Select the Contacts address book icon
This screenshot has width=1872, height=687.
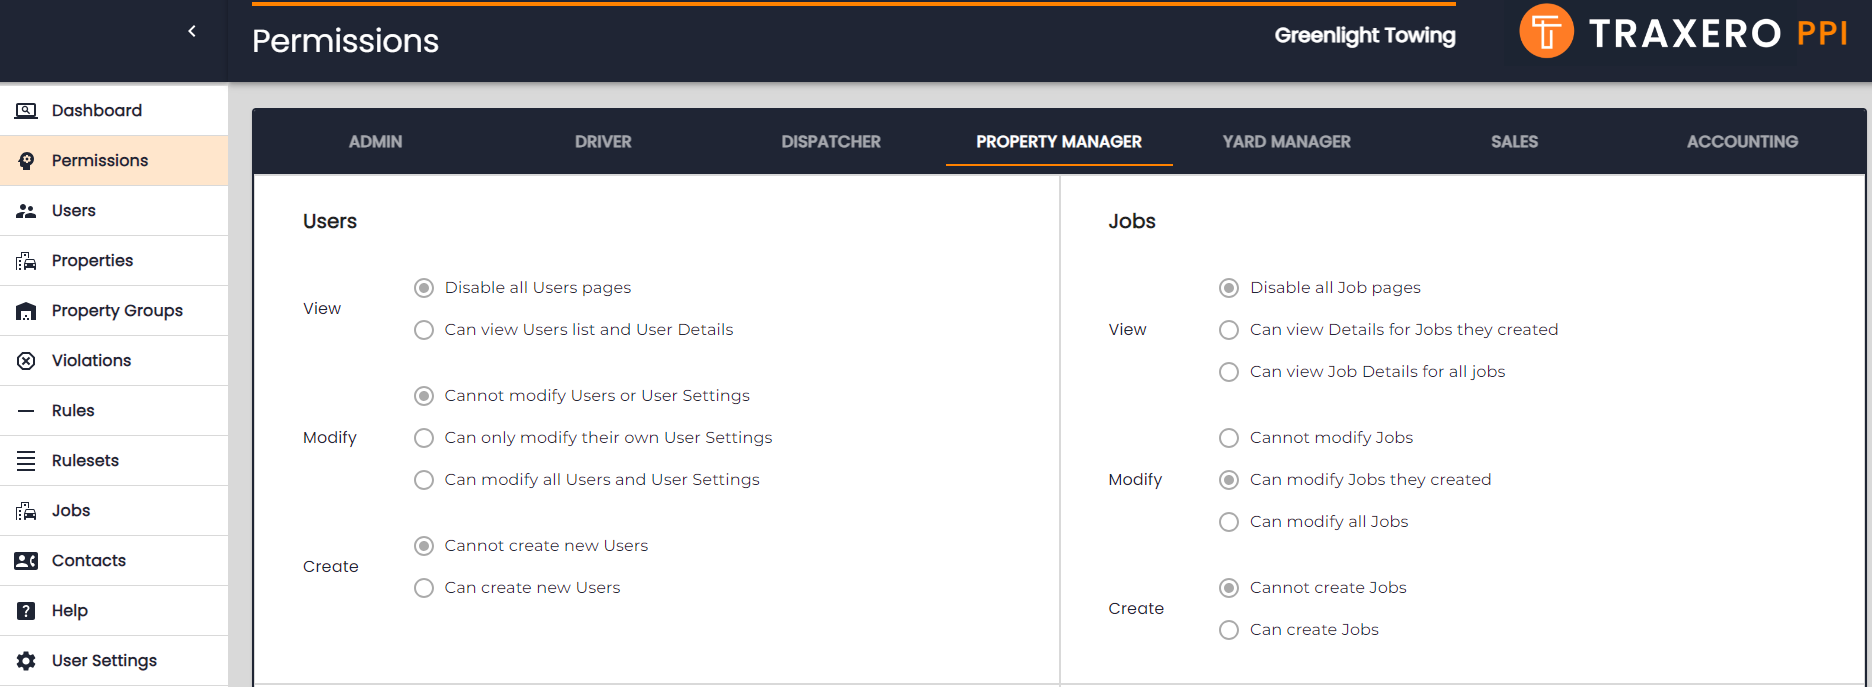(x=25, y=560)
